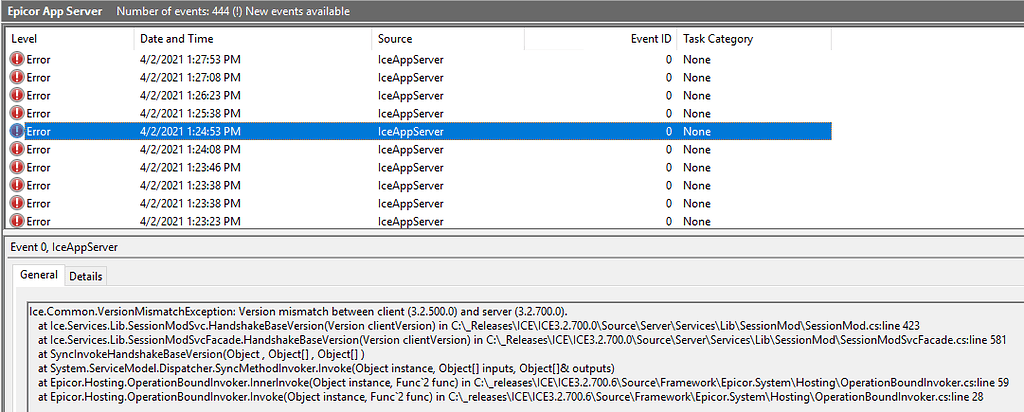Sort by Event ID column header
The width and height of the screenshot is (1024, 412).
tap(600, 39)
